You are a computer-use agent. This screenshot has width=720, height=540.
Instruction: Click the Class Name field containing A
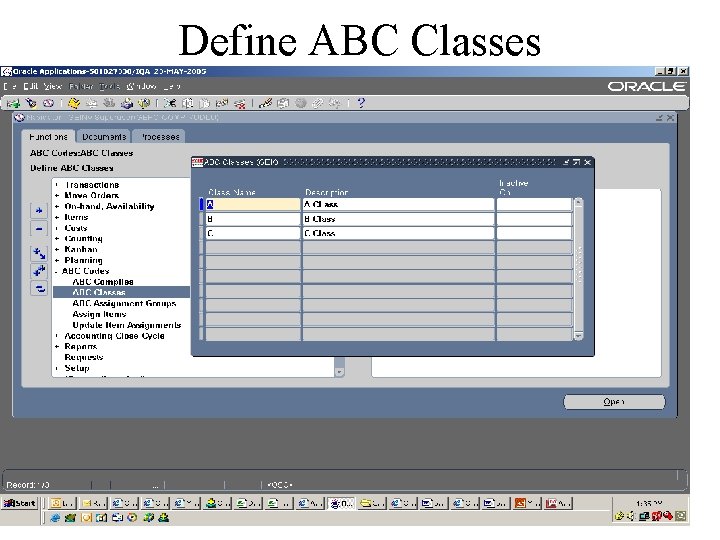[253, 204]
